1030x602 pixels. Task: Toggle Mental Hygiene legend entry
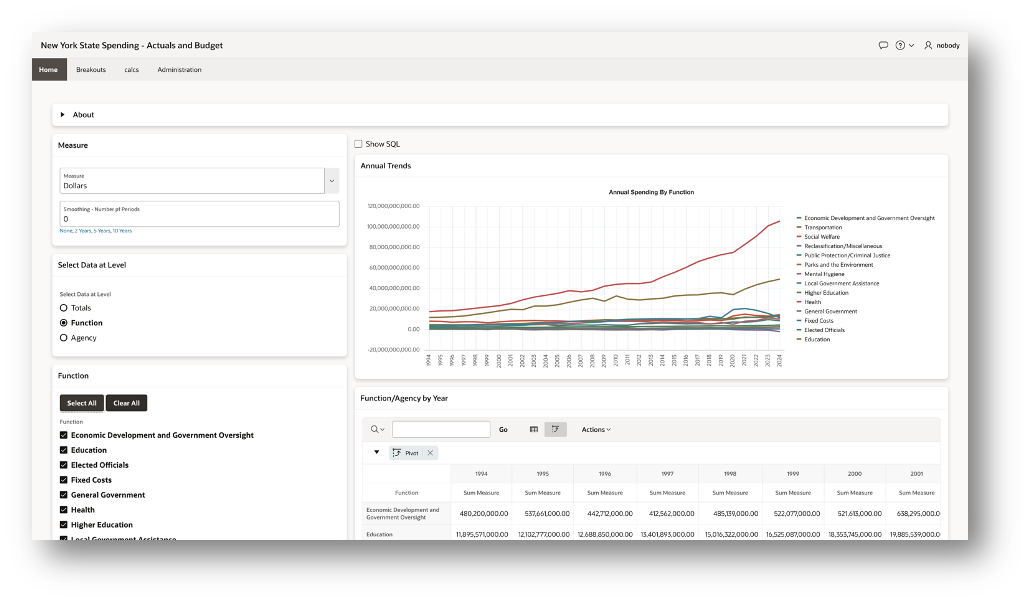820,274
